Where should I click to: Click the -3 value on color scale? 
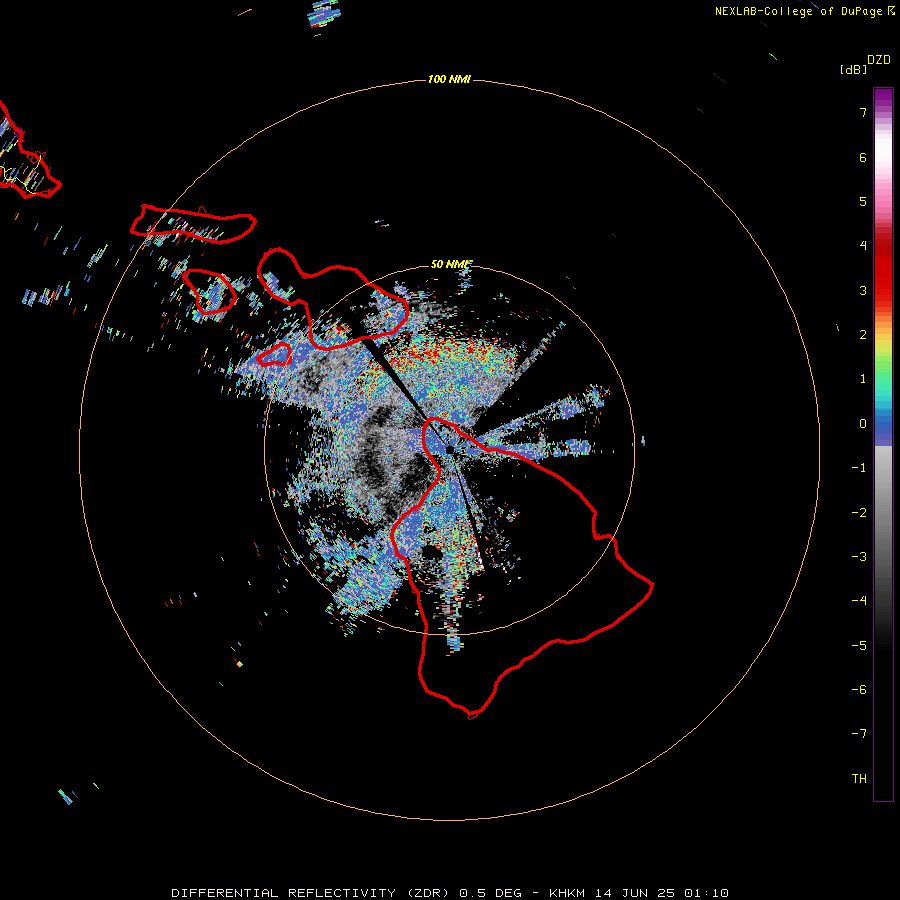[859, 557]
